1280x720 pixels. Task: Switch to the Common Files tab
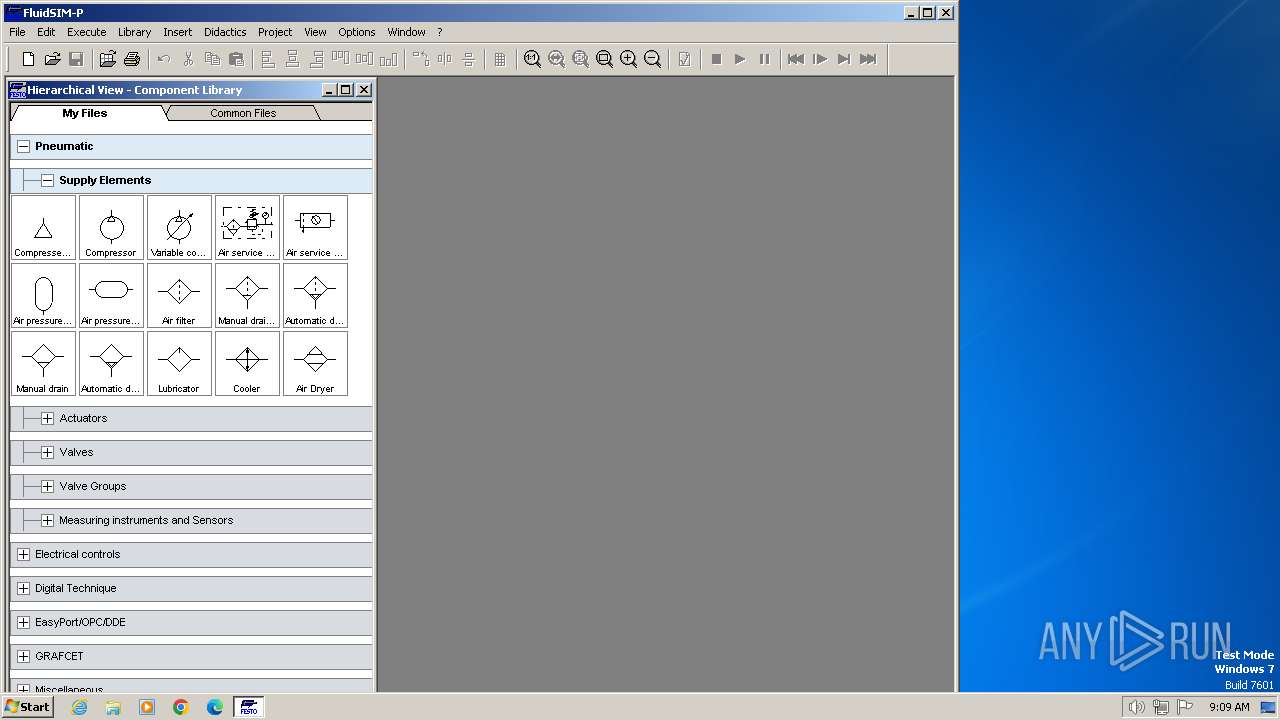243,113
